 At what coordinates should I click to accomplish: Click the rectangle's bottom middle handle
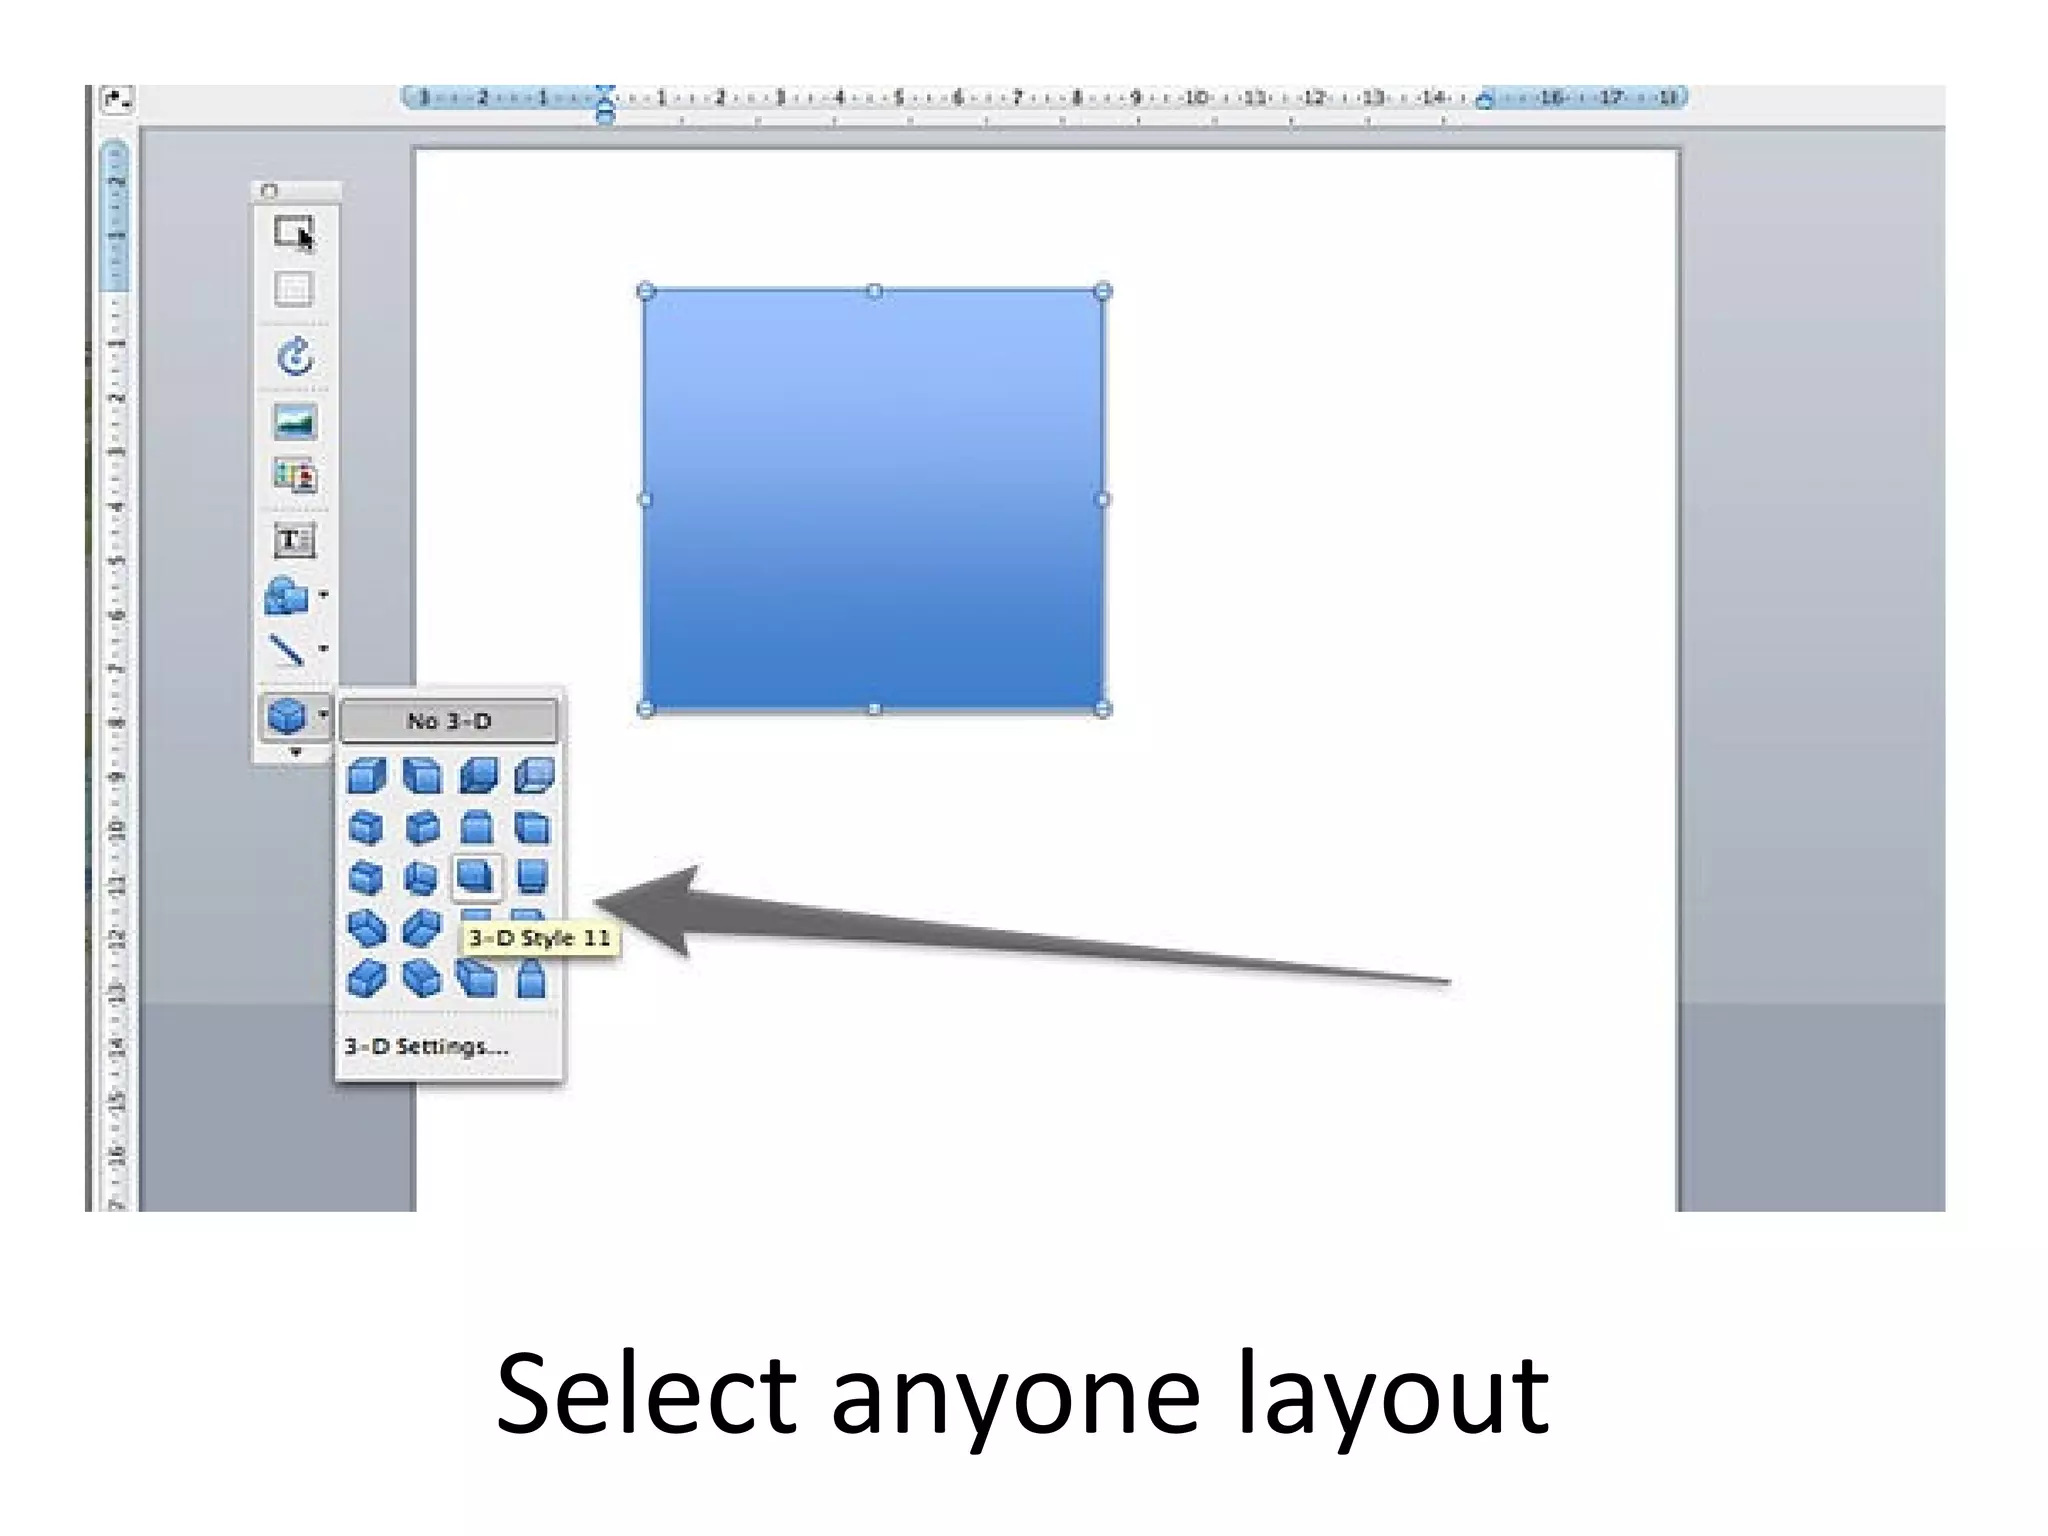(874, 709)
